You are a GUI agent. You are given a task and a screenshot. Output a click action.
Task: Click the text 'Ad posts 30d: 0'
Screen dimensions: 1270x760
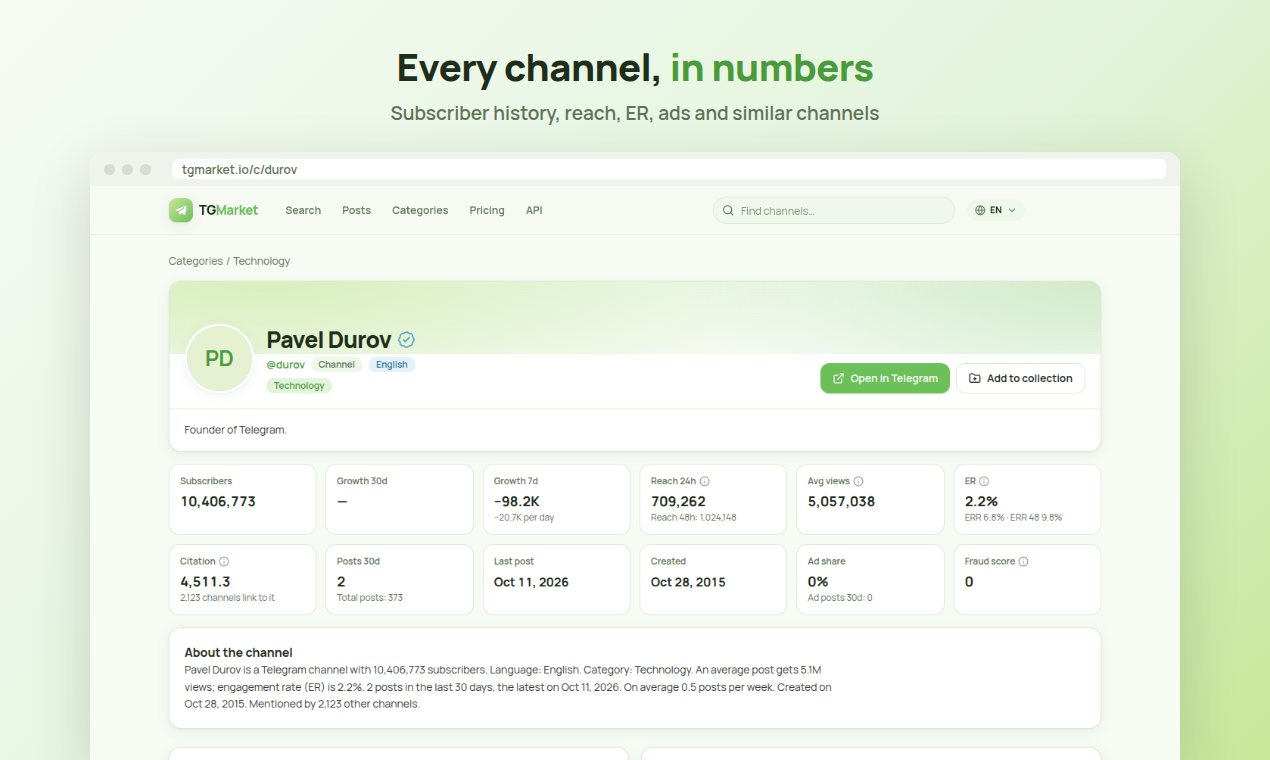(840, 598)
